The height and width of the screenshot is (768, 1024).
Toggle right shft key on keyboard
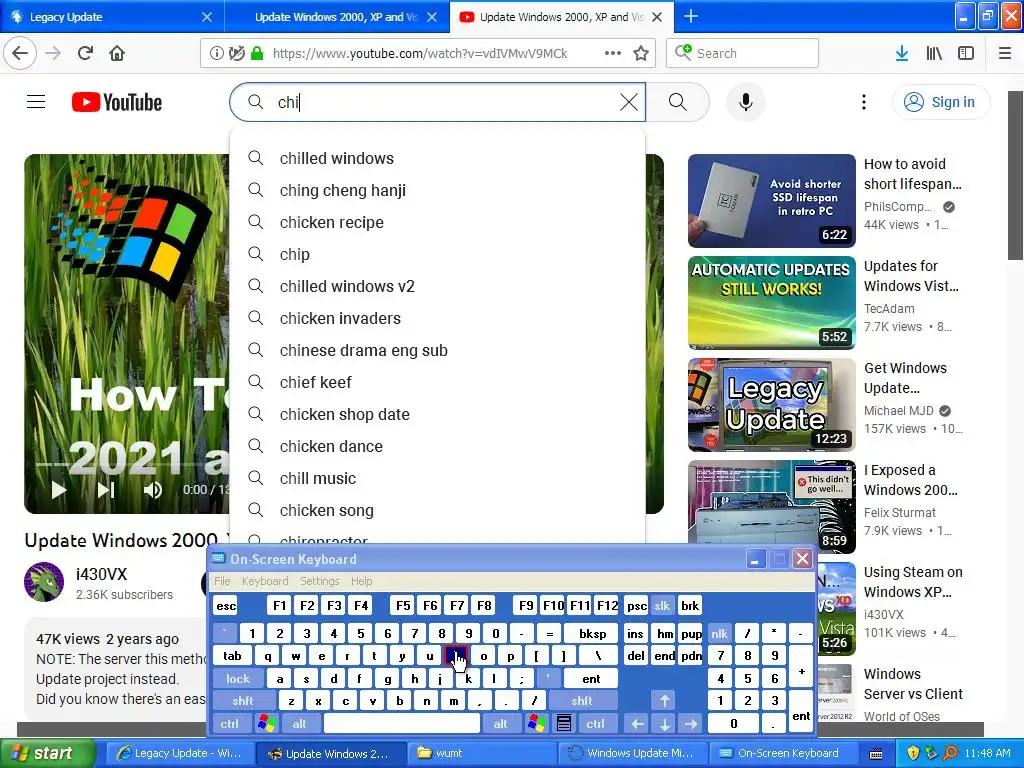pos(581,701)
